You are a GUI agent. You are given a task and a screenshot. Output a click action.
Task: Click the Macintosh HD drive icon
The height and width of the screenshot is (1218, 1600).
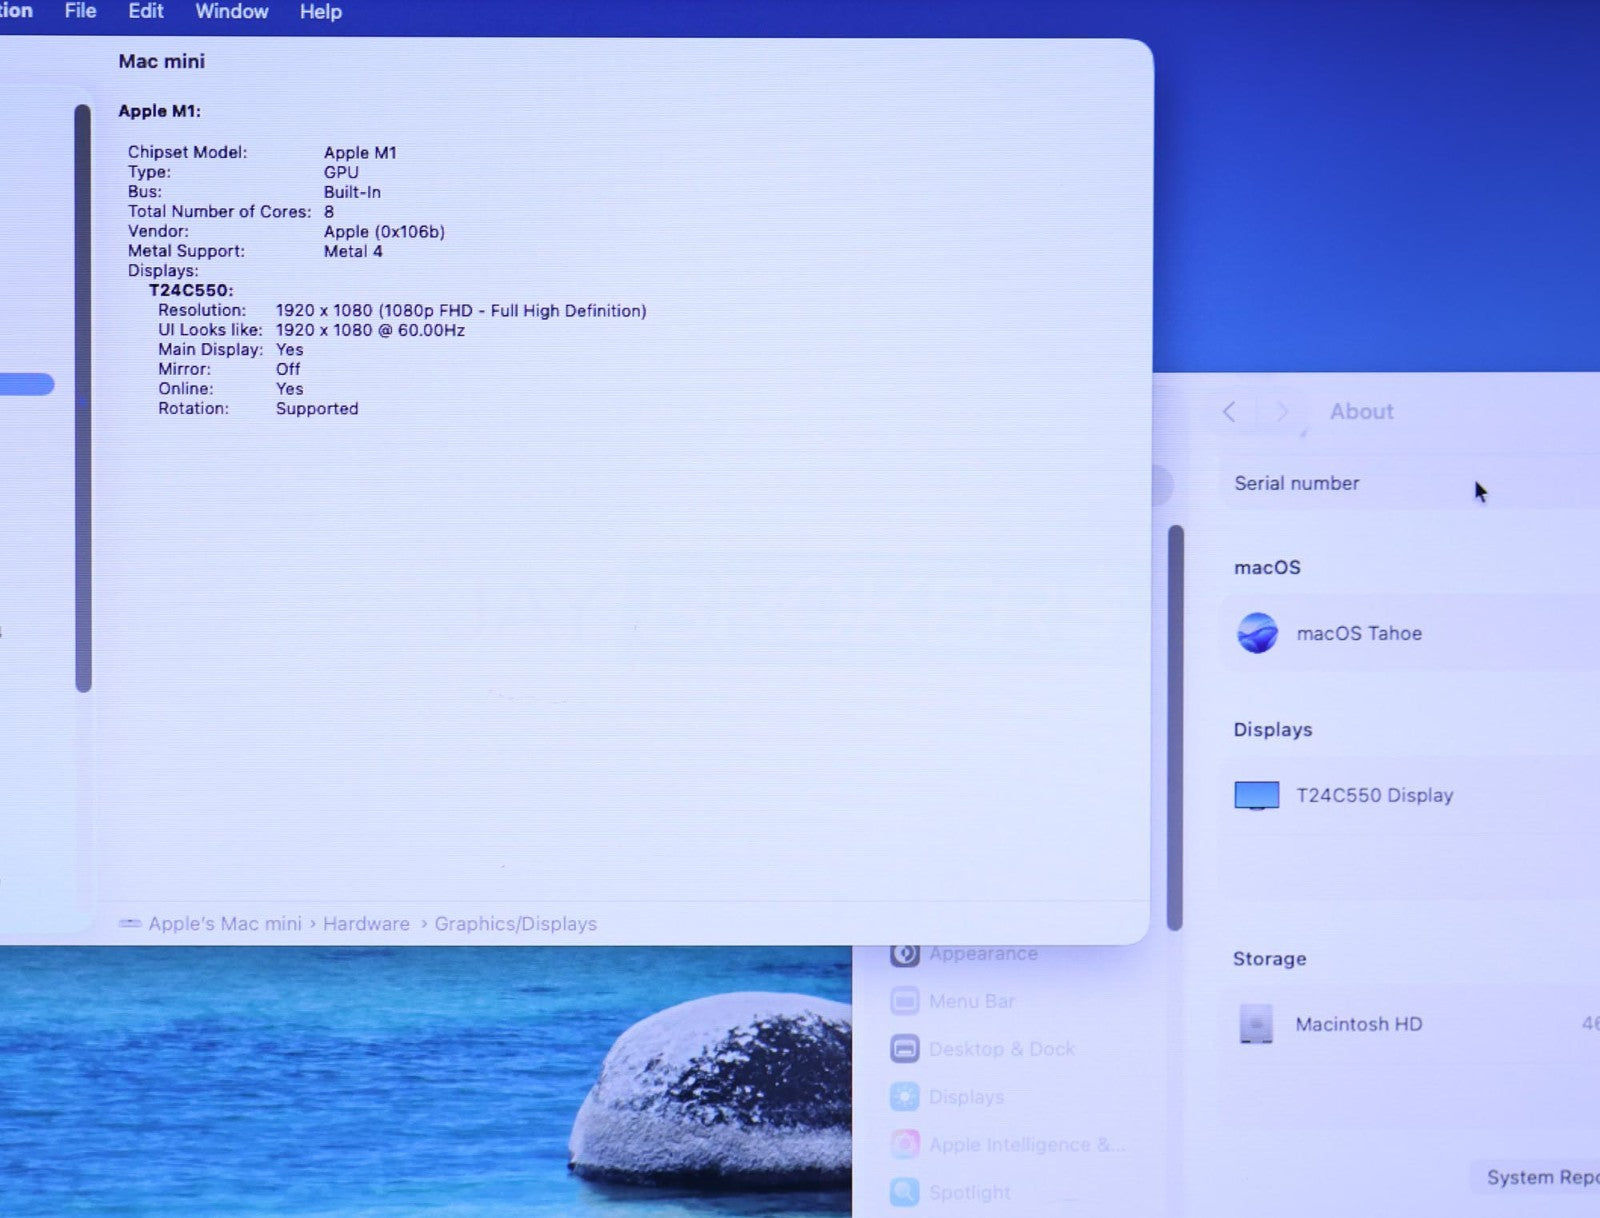click(x=1256, y=1024)
